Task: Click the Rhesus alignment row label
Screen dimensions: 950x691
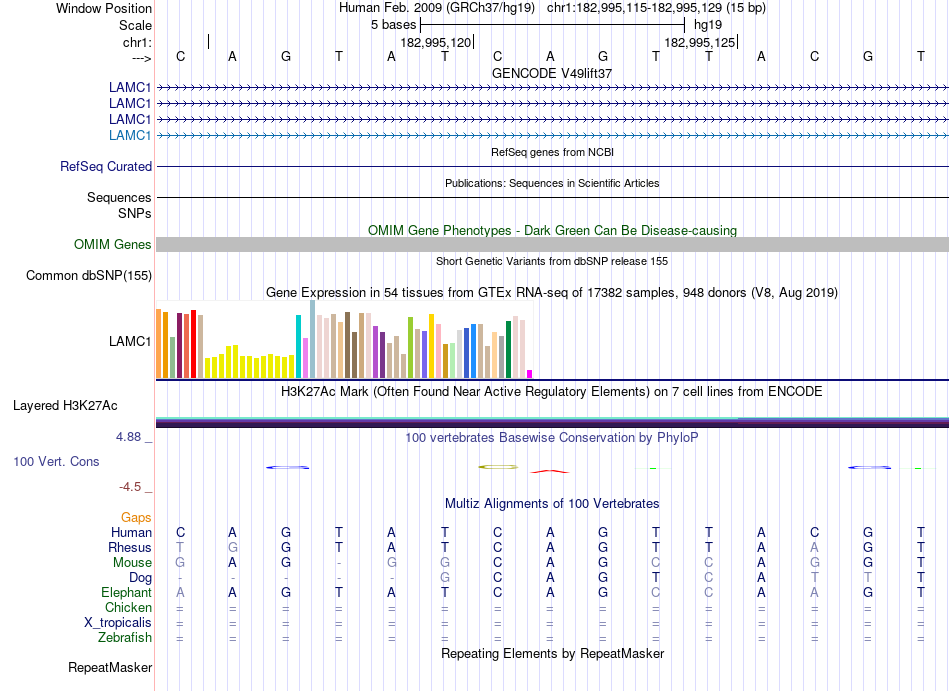Action: [130, 547]
